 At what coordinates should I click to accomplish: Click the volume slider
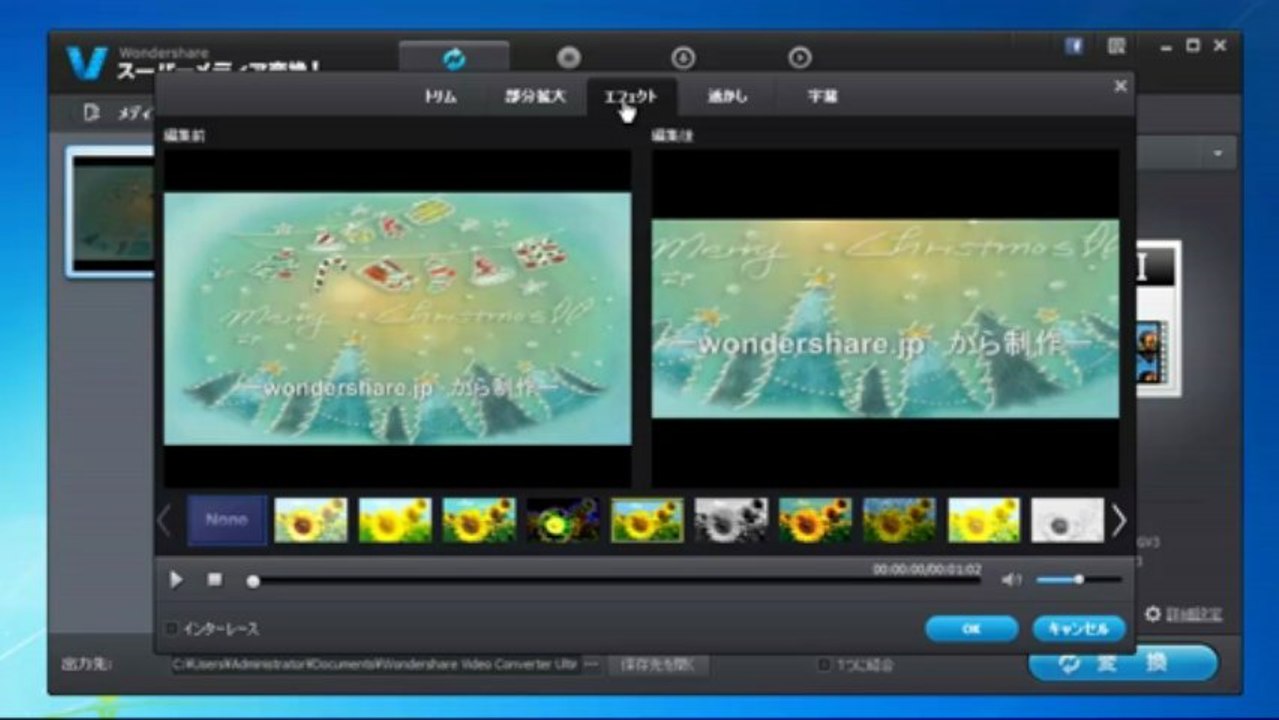[x=1079, y=579]
